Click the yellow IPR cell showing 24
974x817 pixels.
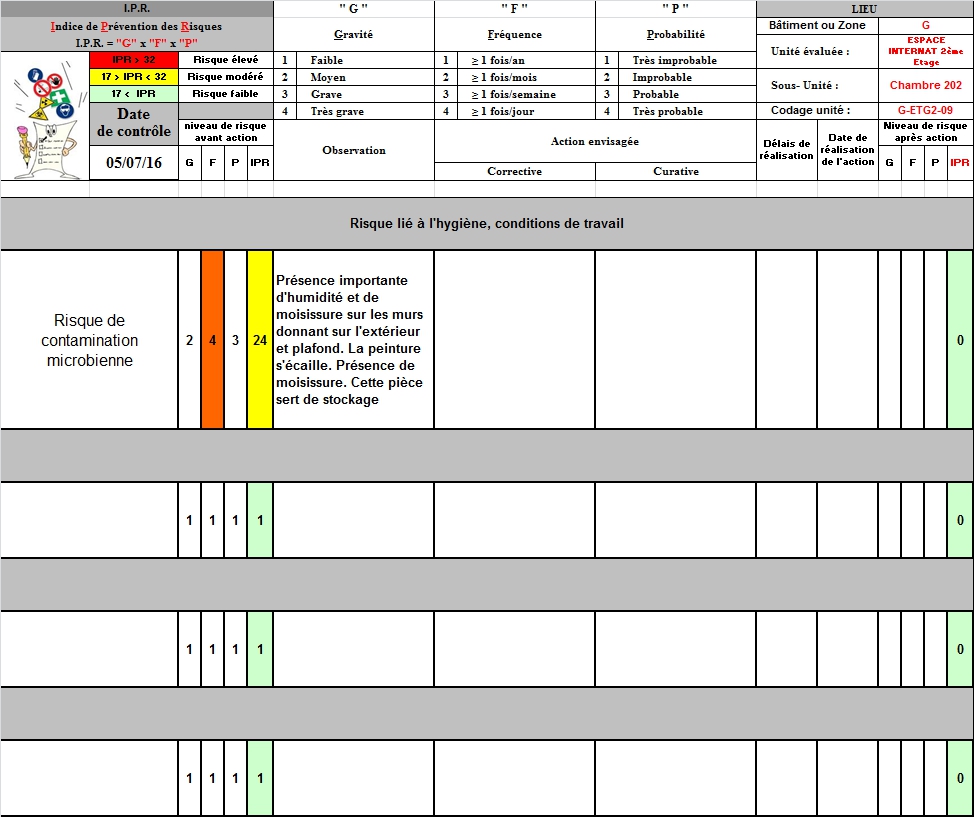click(x=260, y=340)
